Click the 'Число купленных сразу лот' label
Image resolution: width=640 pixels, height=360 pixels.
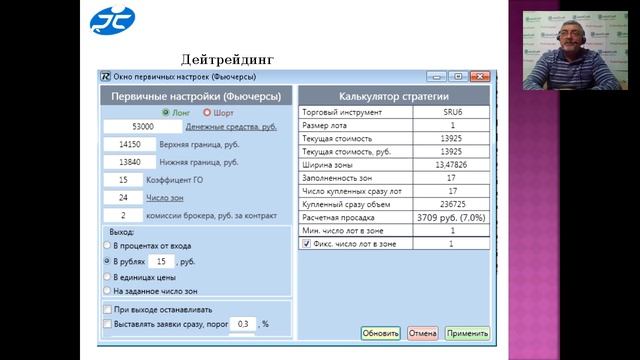pos(352,191)
